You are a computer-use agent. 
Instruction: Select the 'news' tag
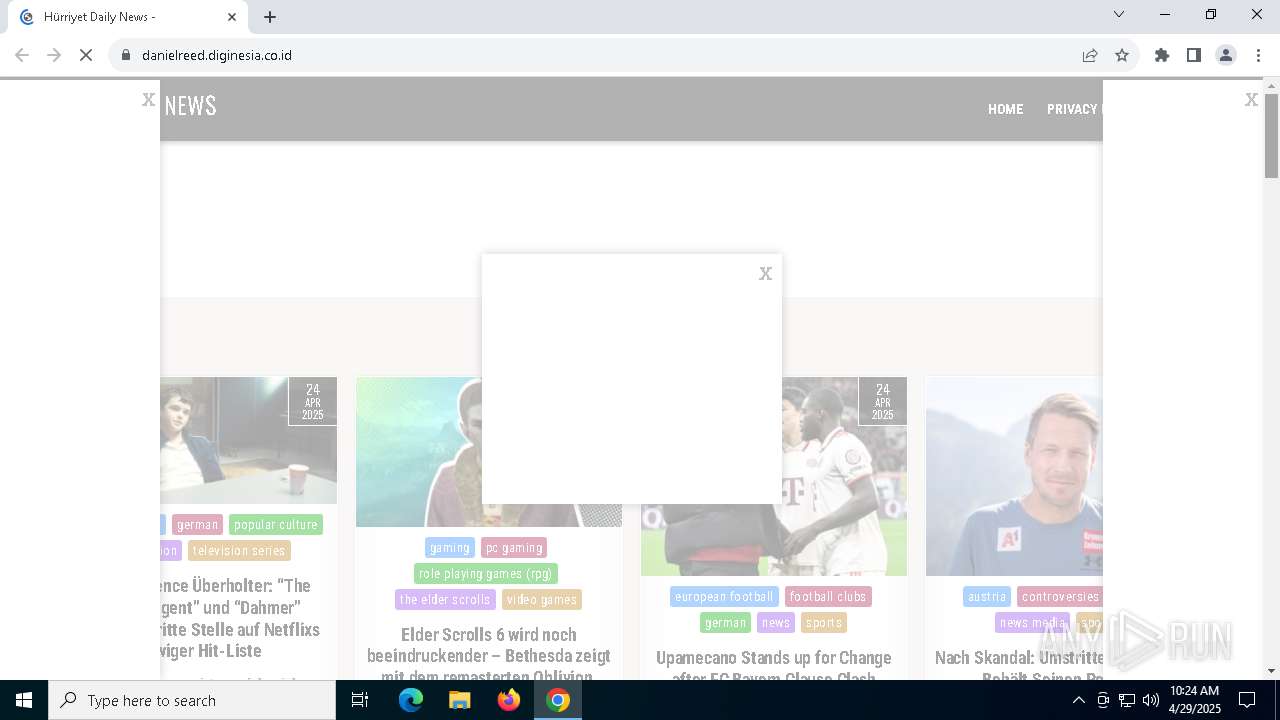(776, 623)
